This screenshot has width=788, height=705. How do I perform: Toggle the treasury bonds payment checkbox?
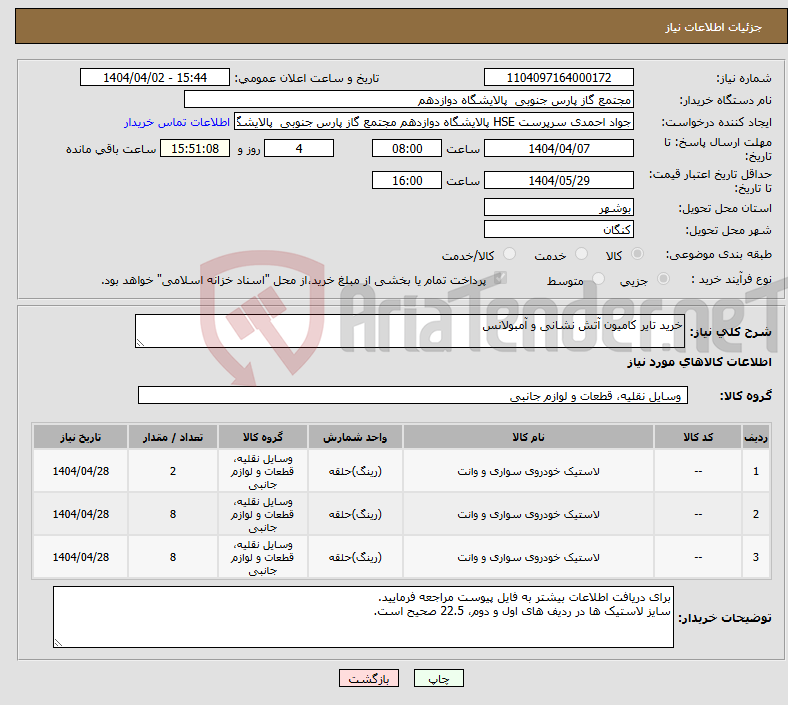[500, 278]
